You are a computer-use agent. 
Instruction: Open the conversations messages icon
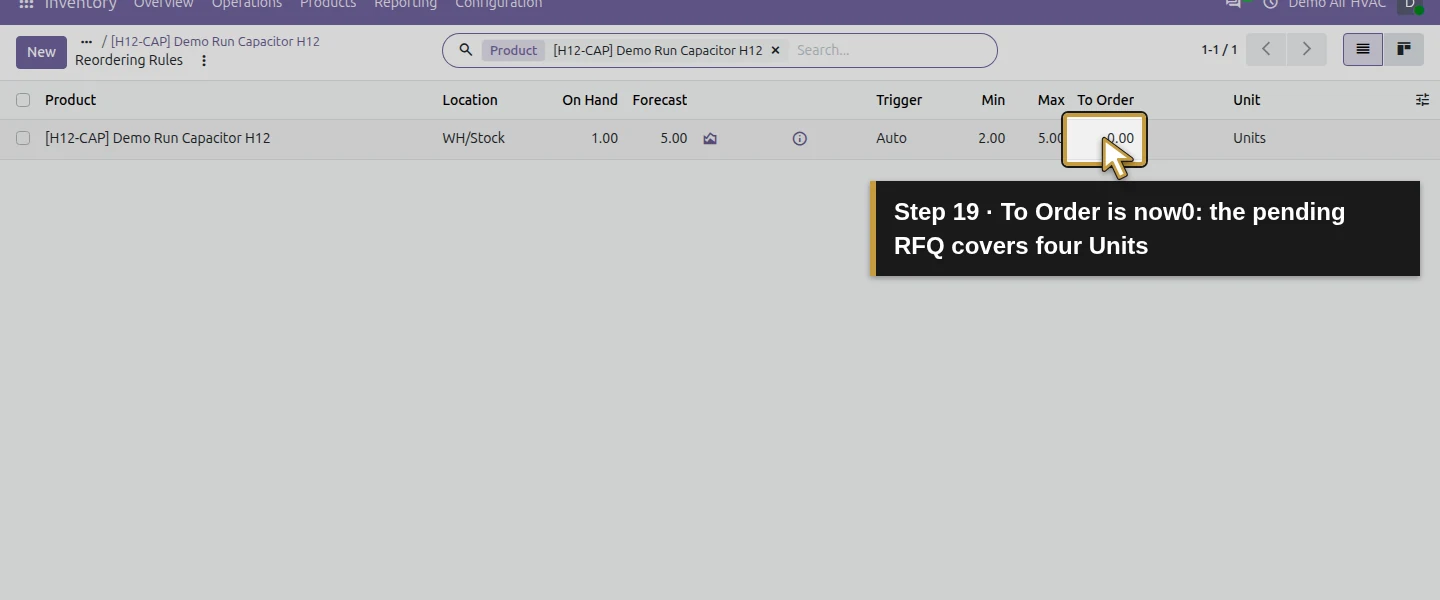1234,4
